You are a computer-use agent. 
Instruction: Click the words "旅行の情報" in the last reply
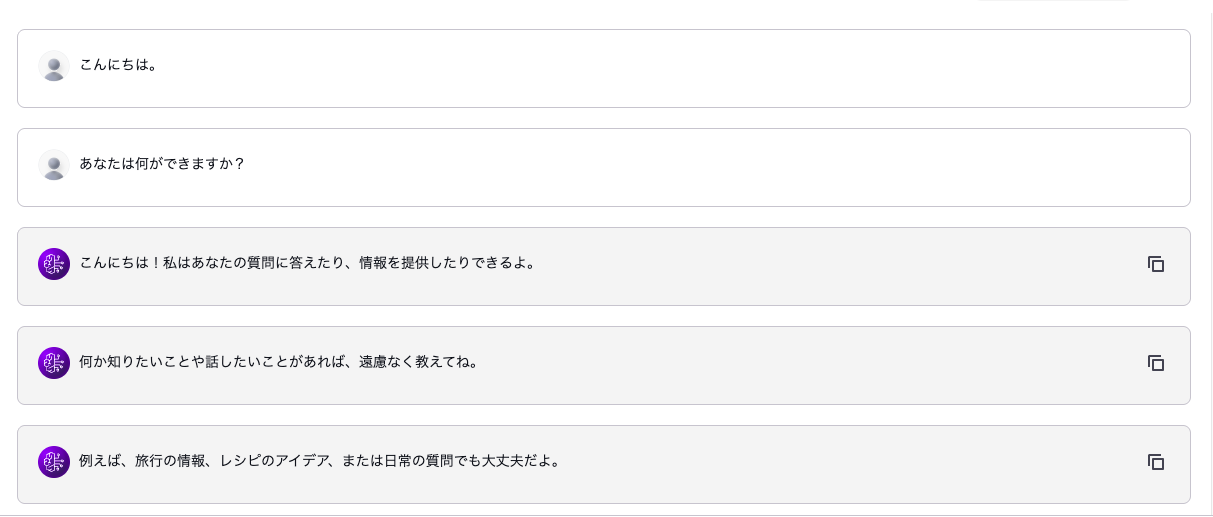[x=170, y=462]
